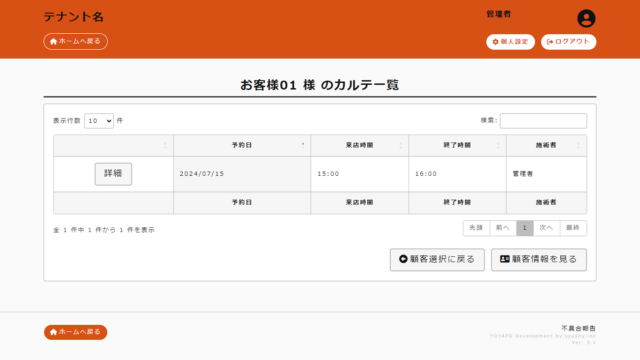The width and height of the screenshot is (640, 360).
Task: Click the 全 1 件中 record count text
Action: click(104, 230)
